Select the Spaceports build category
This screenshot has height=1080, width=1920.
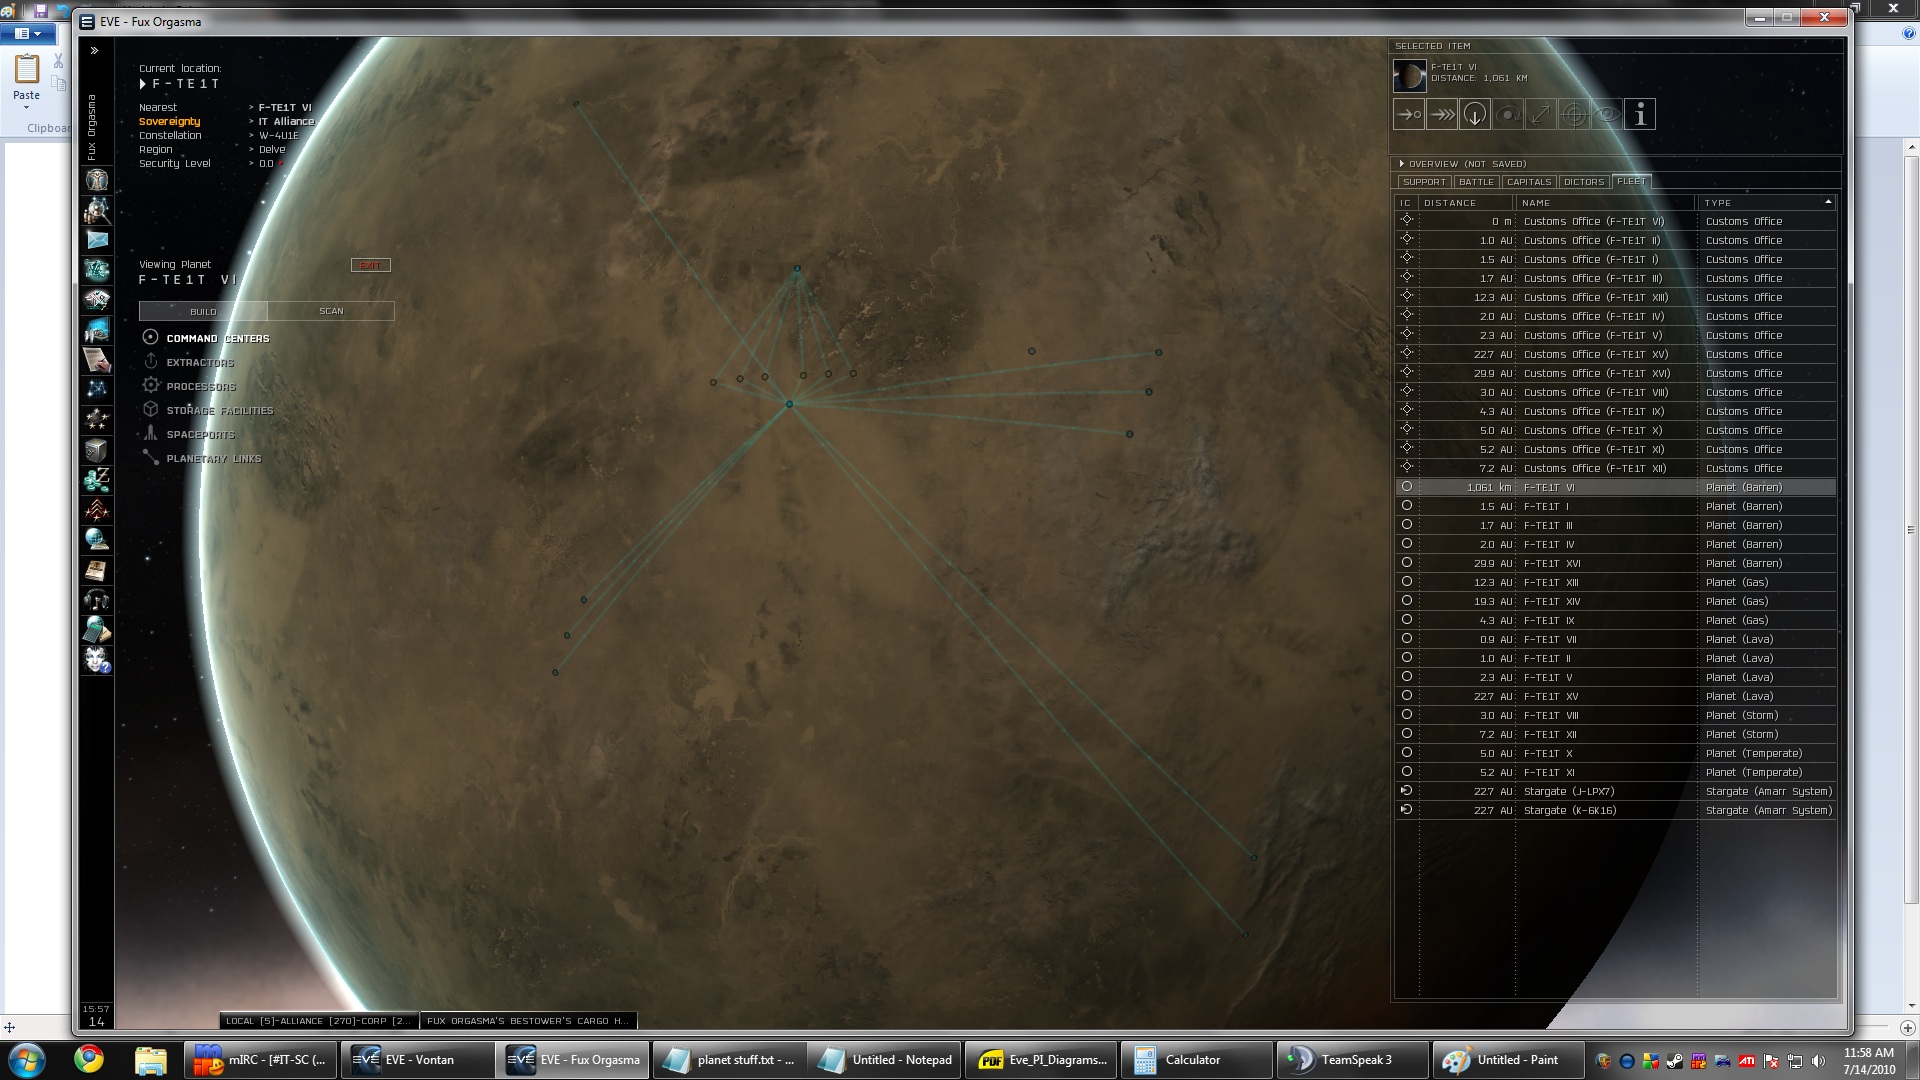(200, 435)
